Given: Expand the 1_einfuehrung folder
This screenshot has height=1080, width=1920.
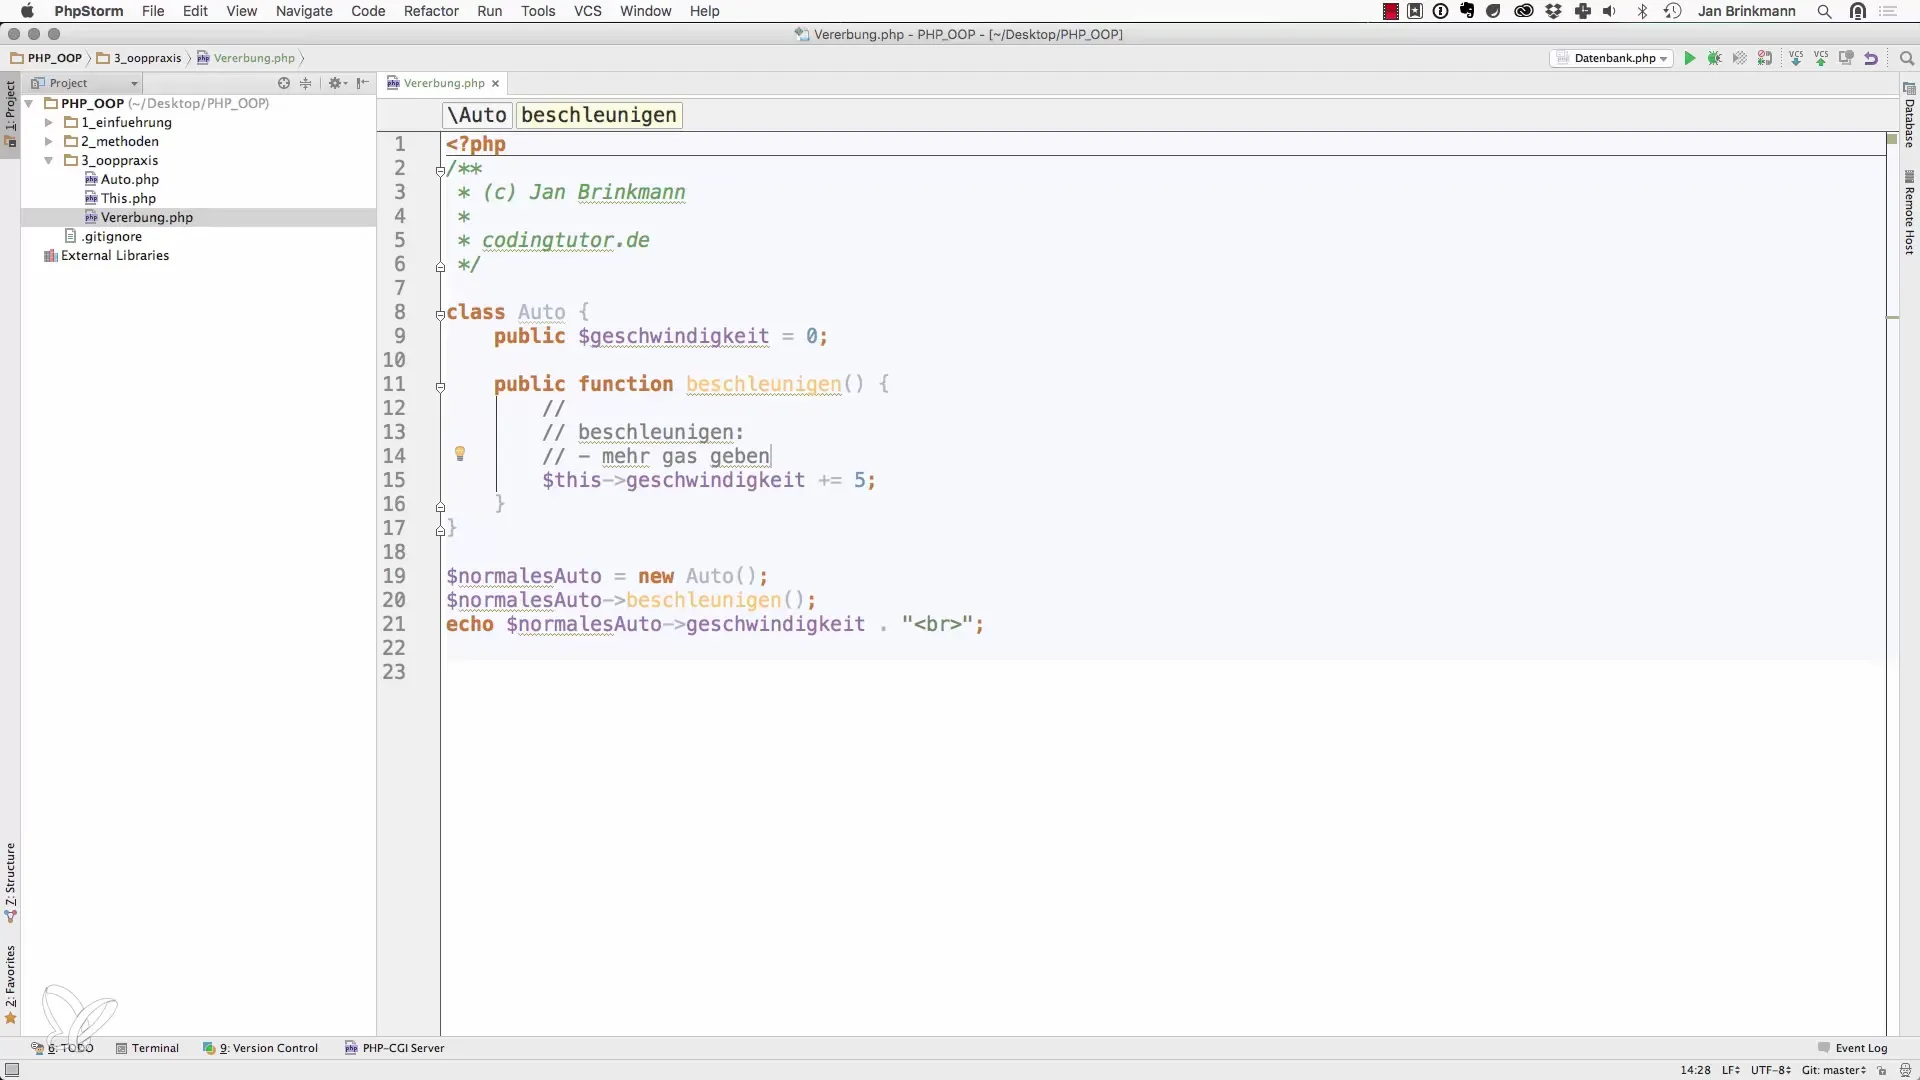Looking at the screenshot, I should click(48, 122).
